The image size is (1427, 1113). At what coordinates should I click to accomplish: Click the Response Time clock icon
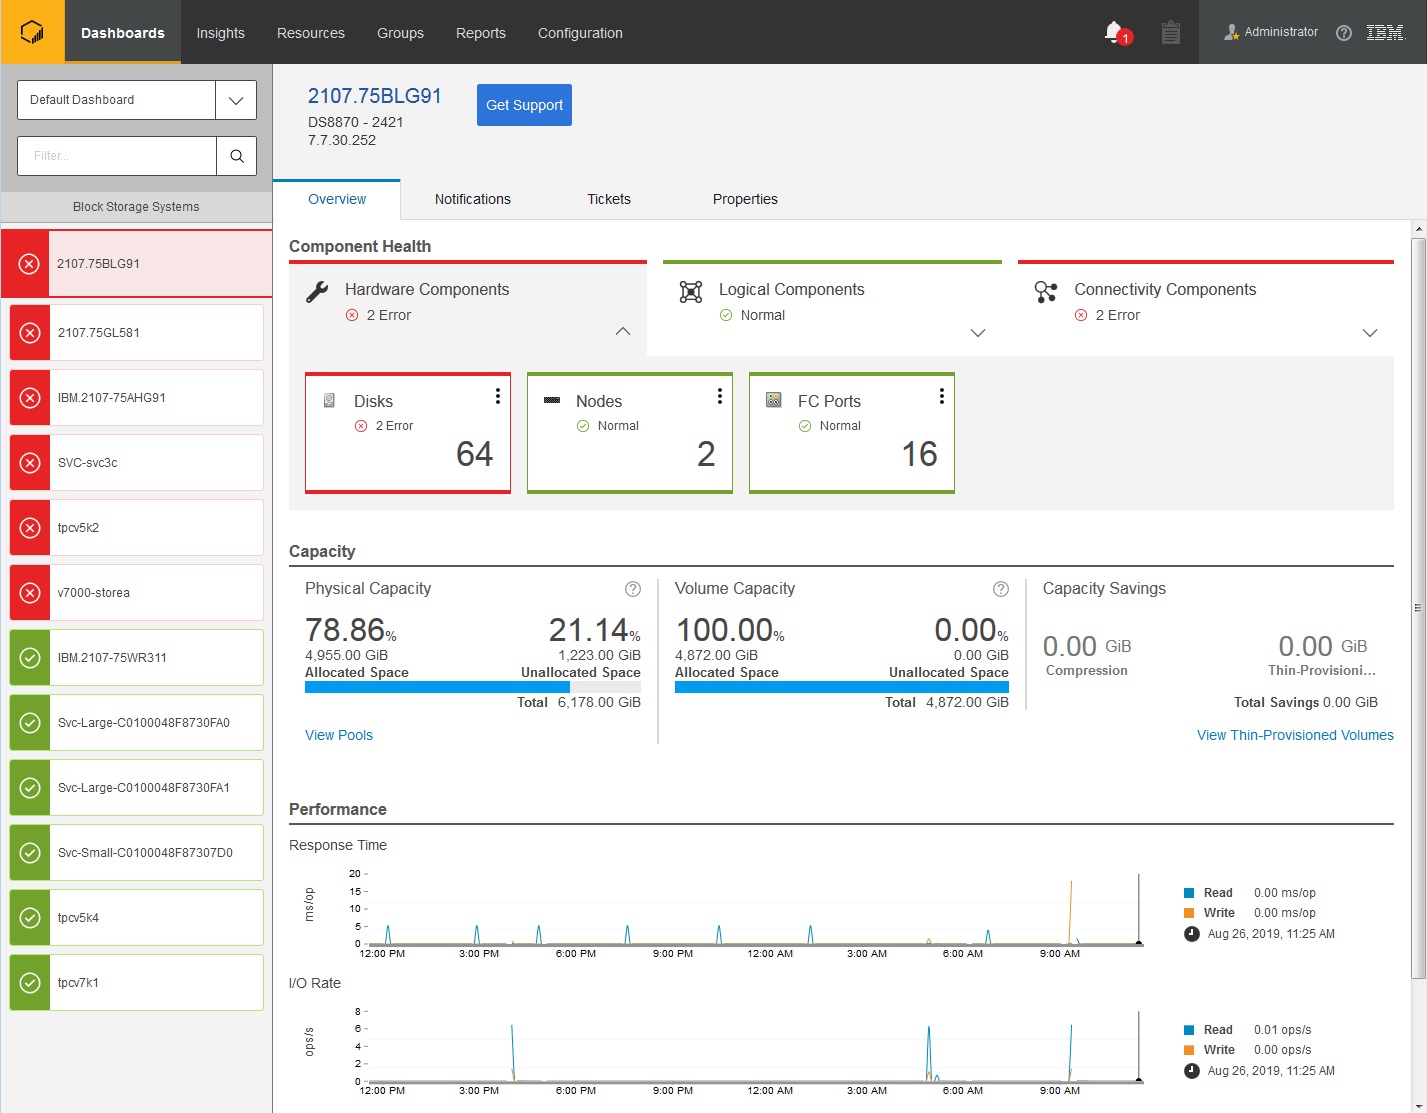[1191, 934]
